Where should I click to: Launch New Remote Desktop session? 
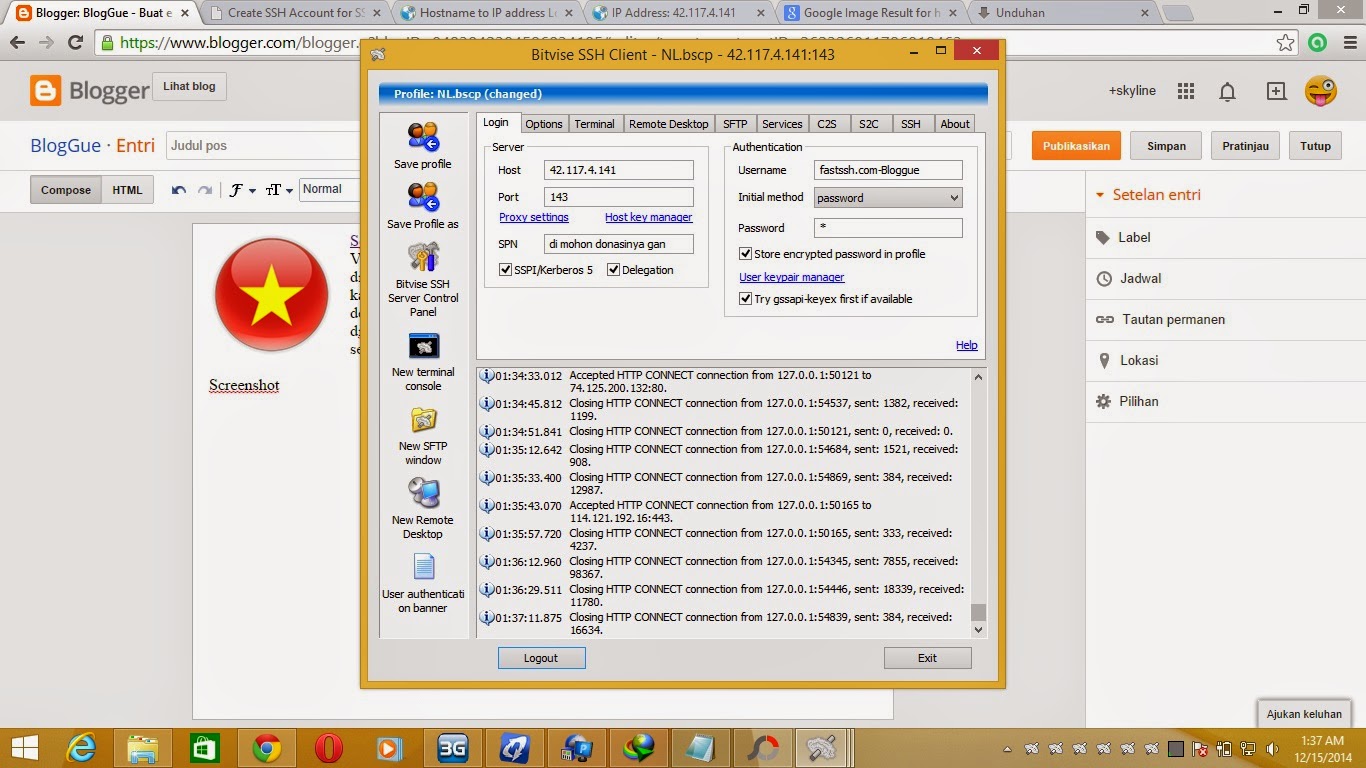click(x=423, y=493)
